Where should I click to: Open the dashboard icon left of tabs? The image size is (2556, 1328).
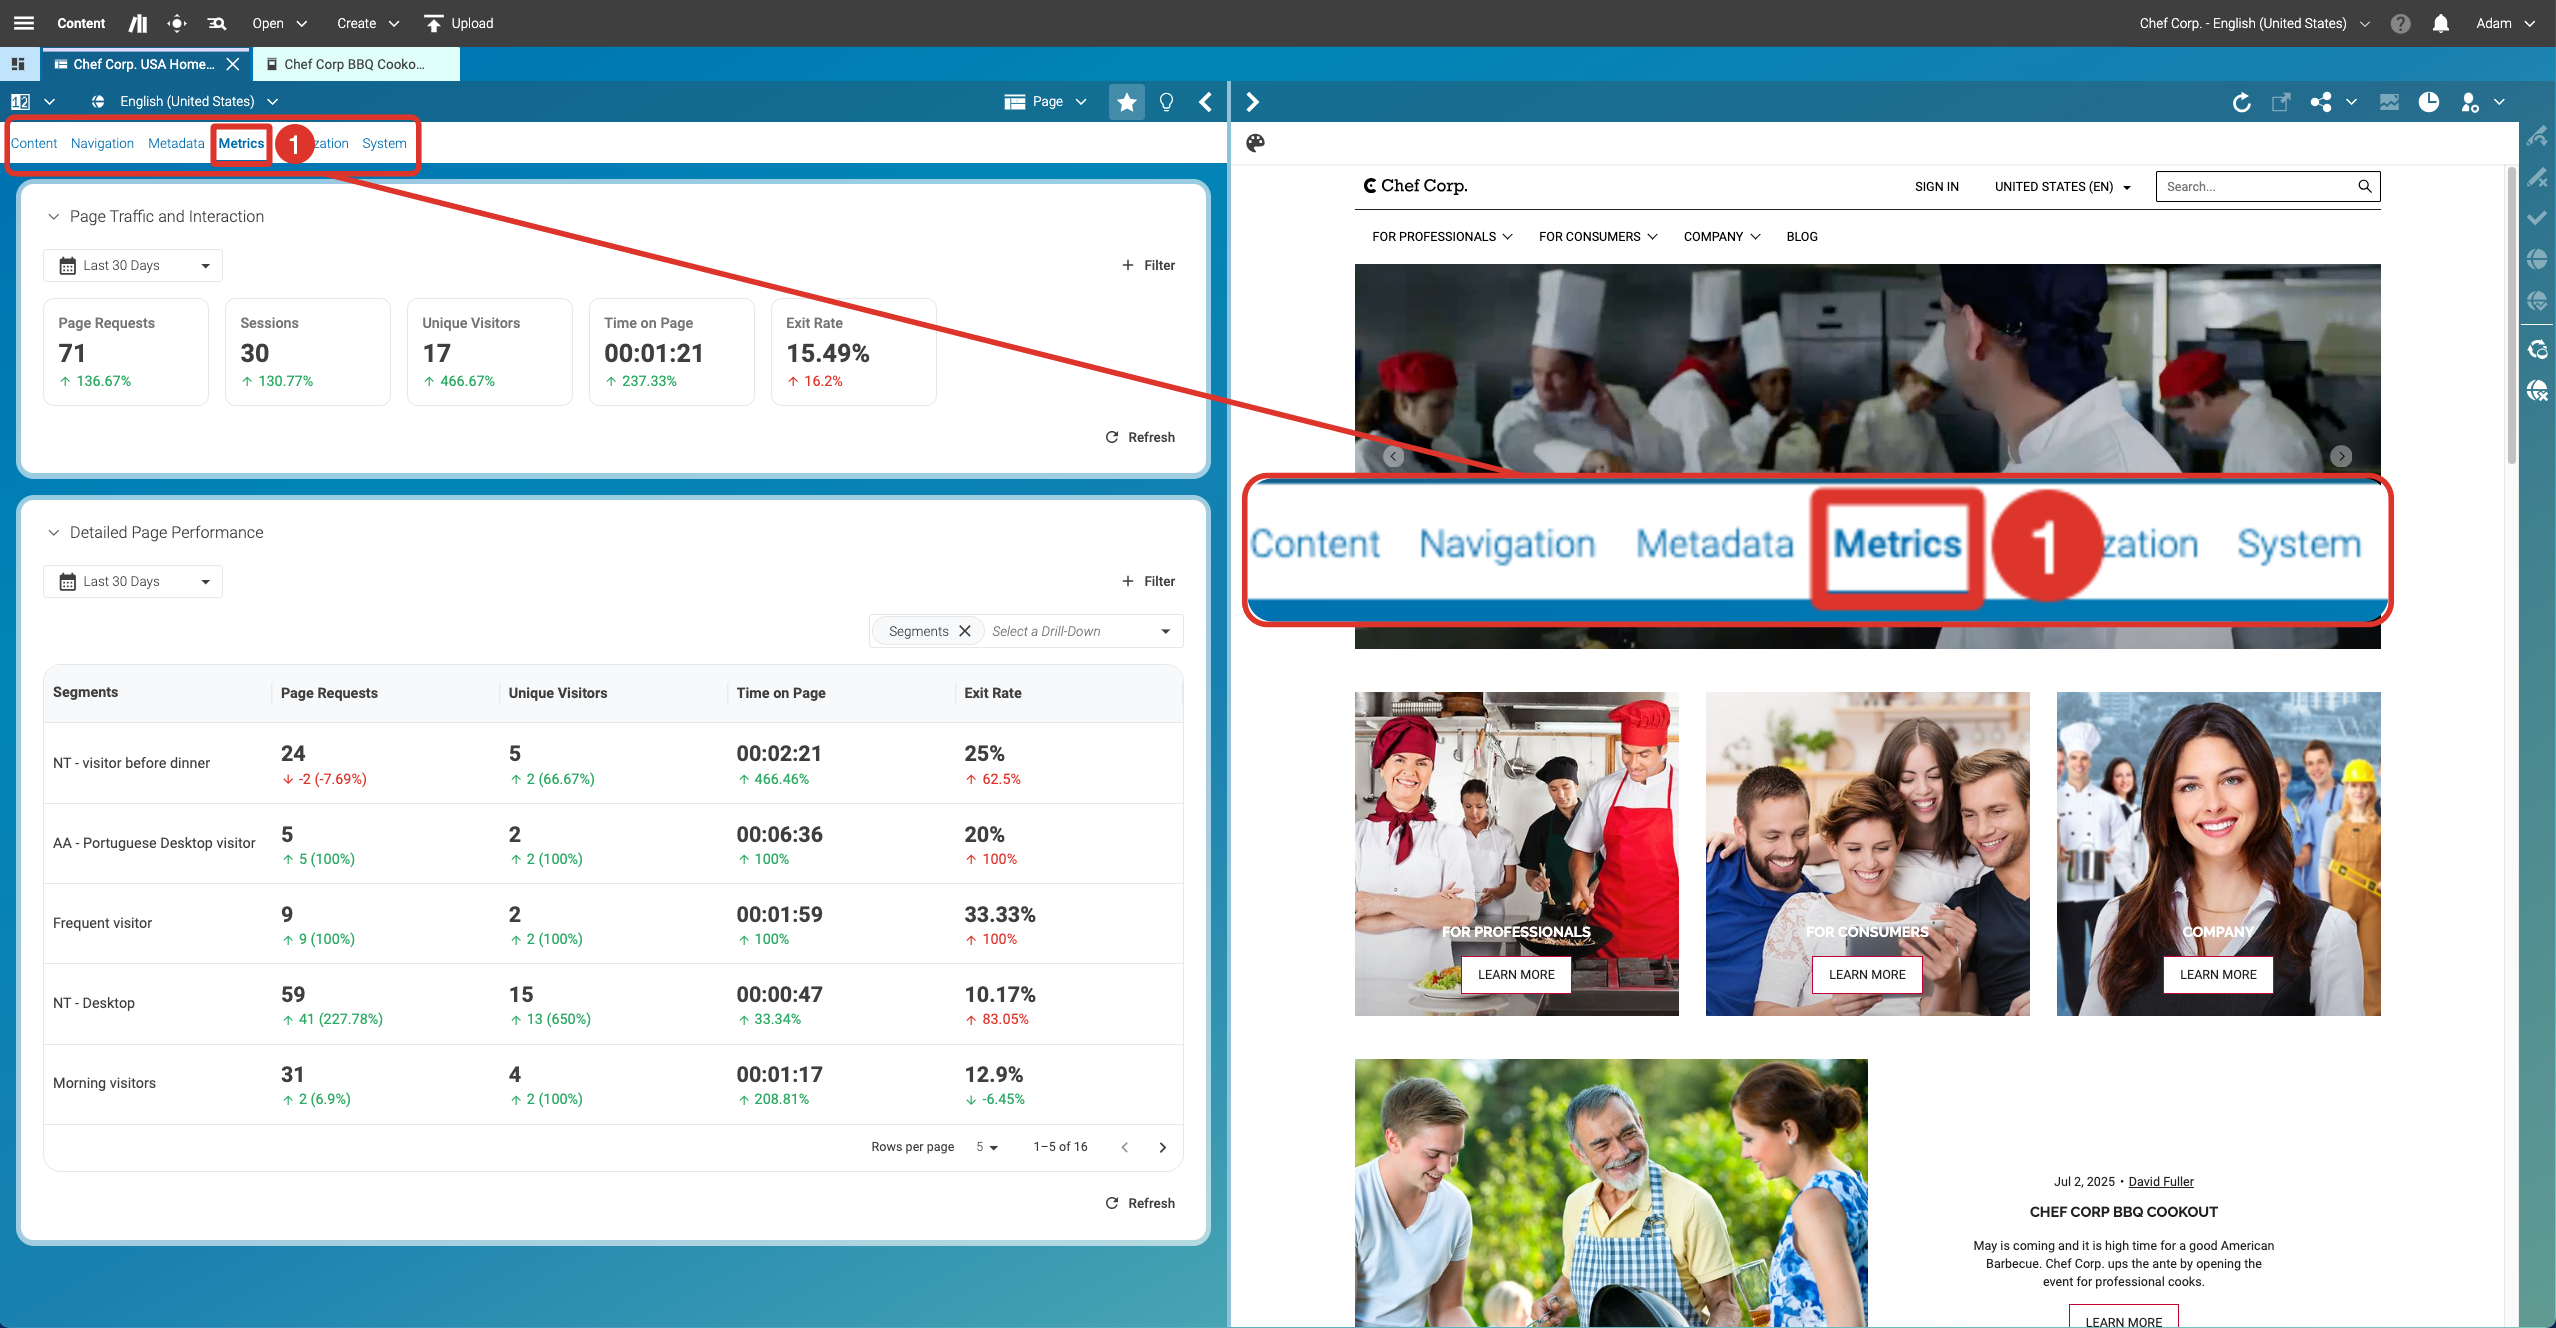point(18,64)
